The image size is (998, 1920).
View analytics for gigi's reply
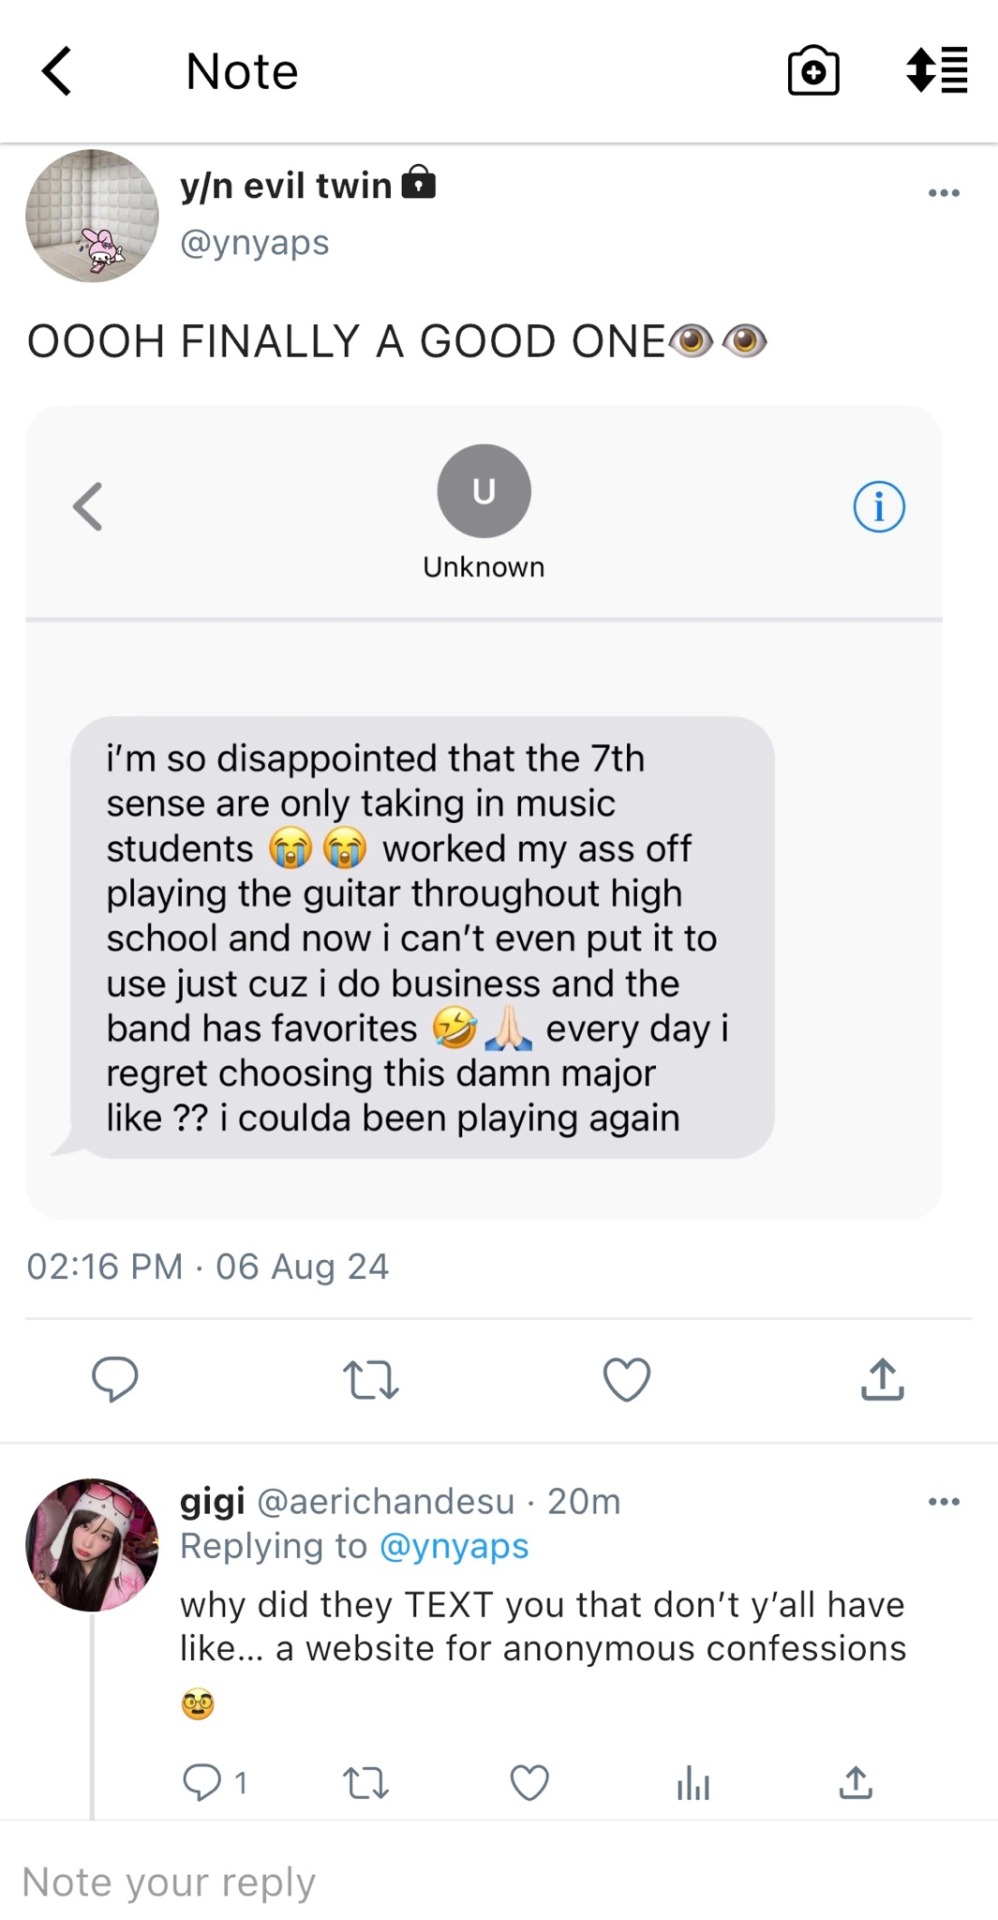[x=693, y=1782]
